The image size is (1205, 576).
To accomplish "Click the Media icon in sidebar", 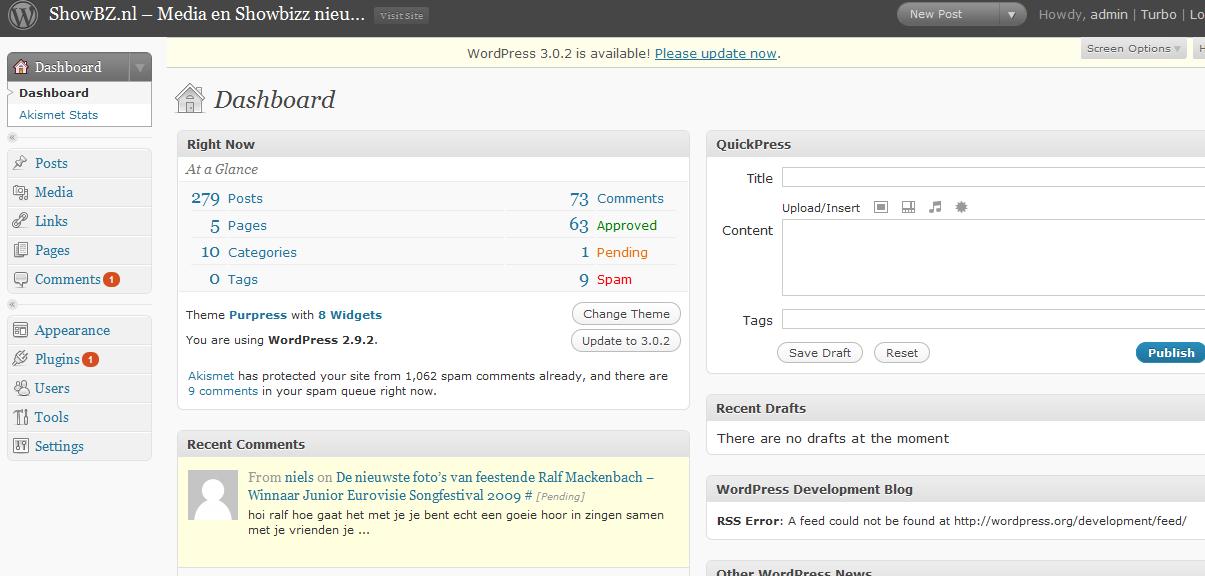I will point(21,192).
